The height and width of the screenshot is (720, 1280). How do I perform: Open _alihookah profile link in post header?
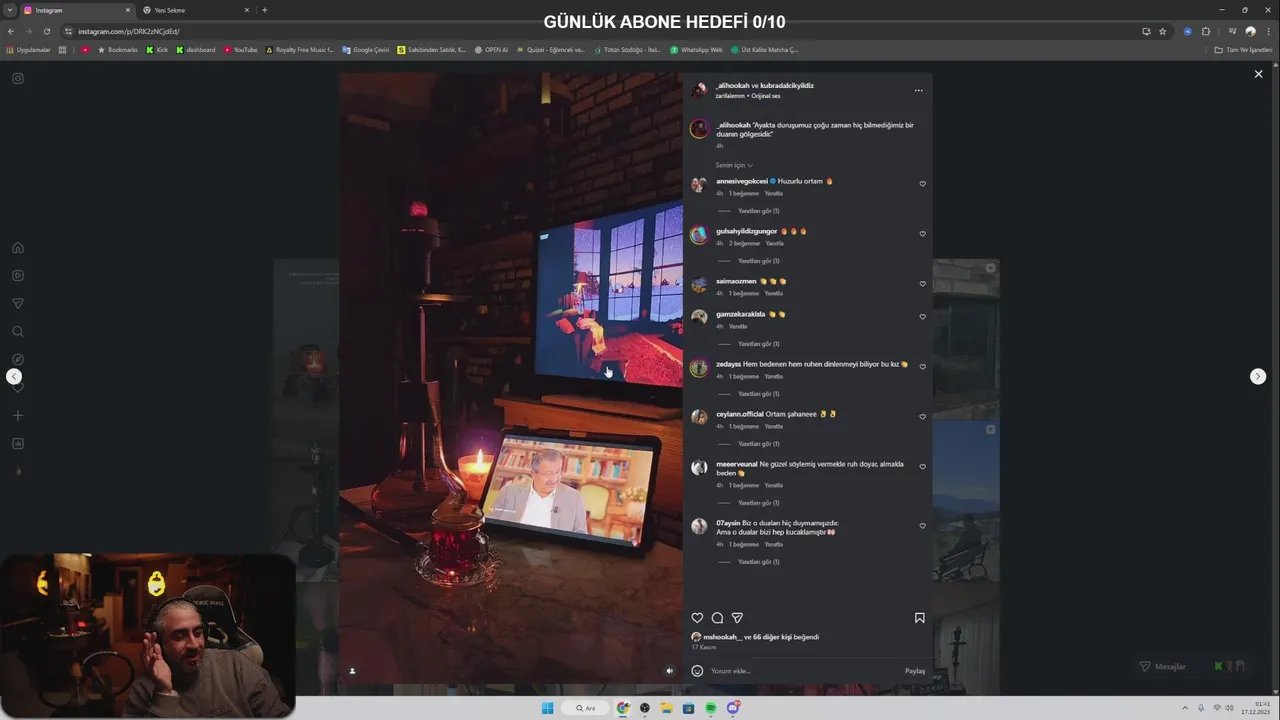(x=732, y=85)
